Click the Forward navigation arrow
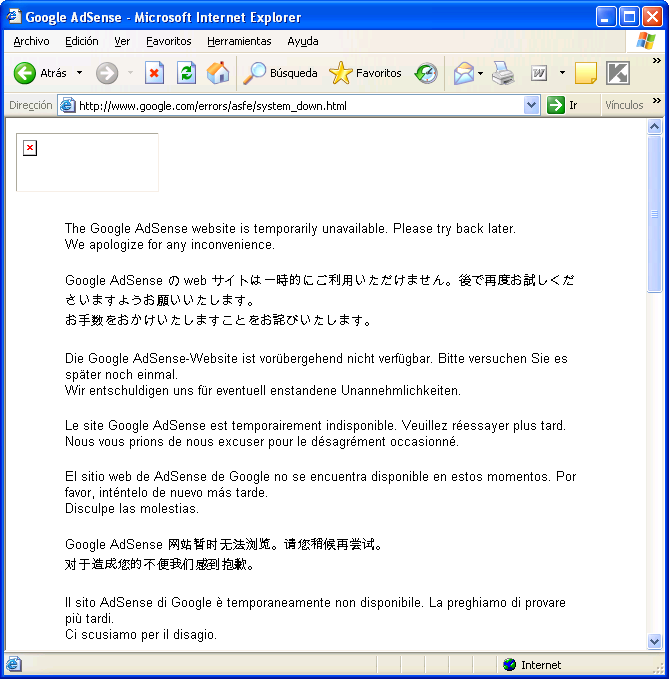Viewport: 669px width, 679px height. tap(107, 73)
